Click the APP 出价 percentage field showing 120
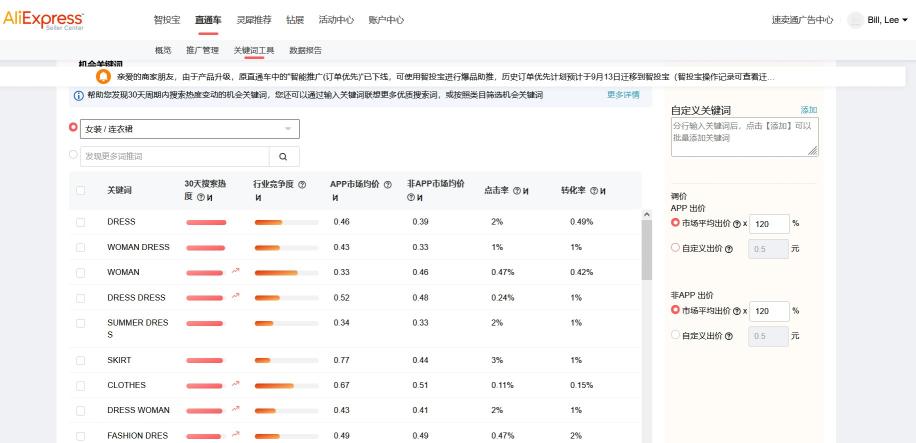The image size is (916, 443). pos(769,224)
